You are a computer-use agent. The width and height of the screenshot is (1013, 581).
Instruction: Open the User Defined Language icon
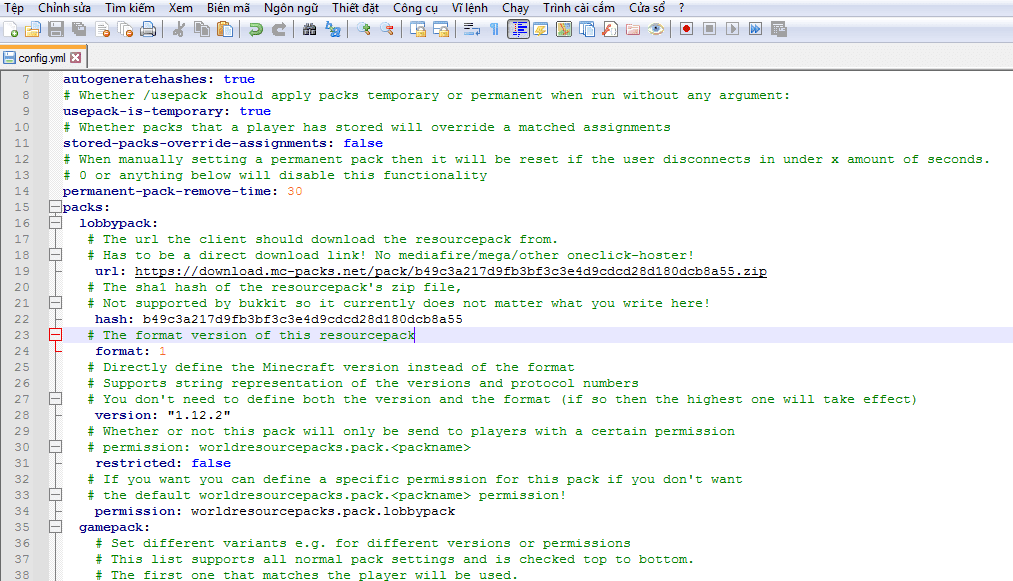541,30
